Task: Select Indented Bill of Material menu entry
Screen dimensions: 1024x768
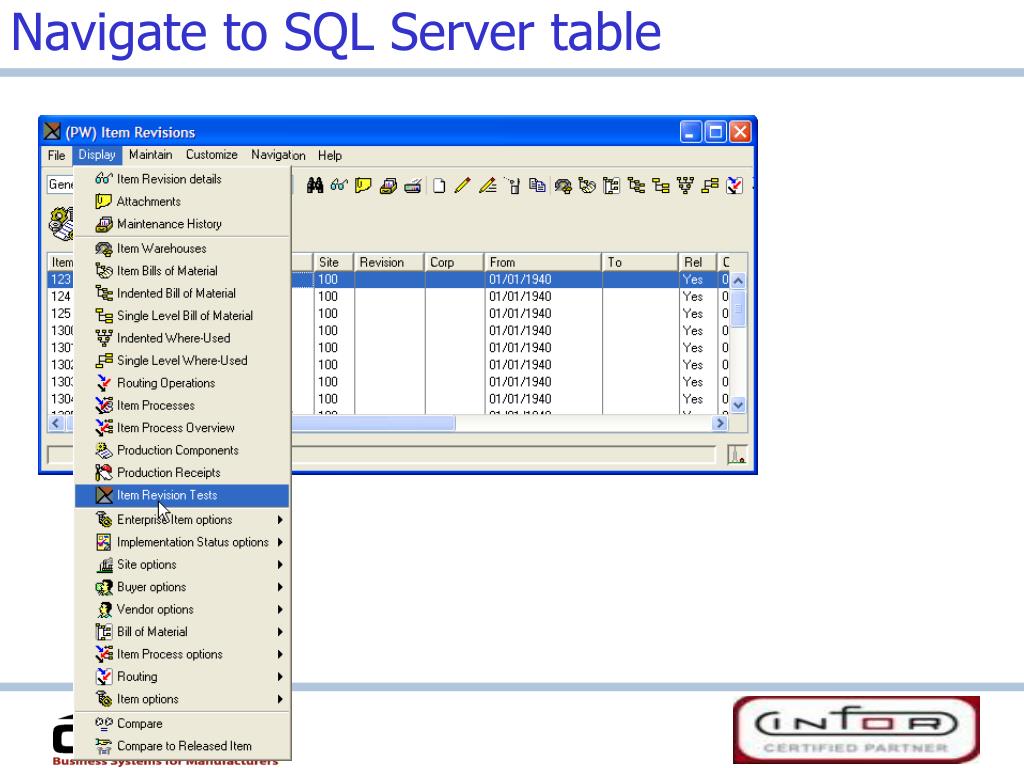Action: 182,293
